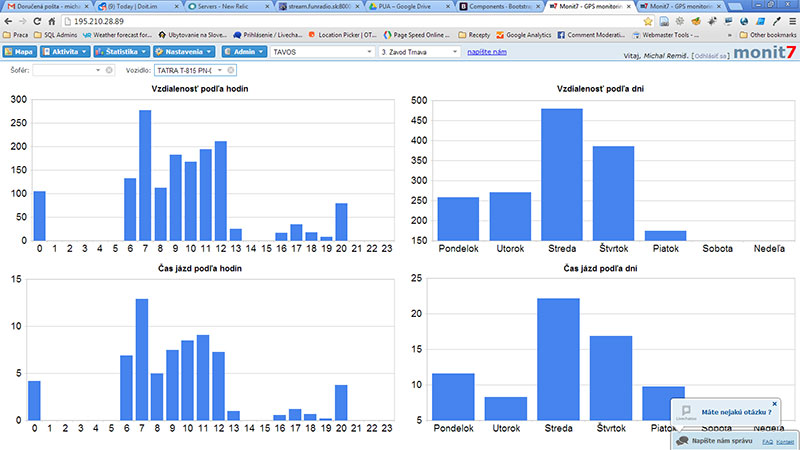Click the LiveChat speech bubble icon
Image resolution: width=800 pixels, height=450 pixels.
tap(687, 409)
